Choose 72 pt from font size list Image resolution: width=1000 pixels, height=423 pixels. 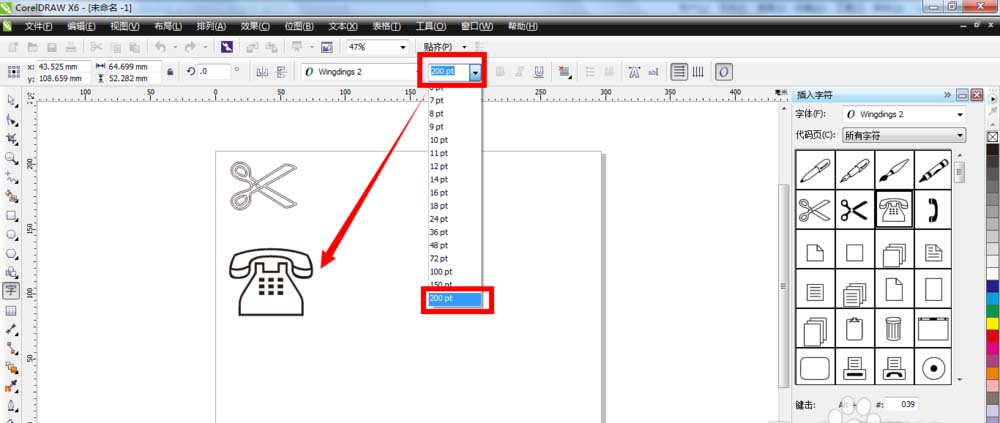pos(440,258)
